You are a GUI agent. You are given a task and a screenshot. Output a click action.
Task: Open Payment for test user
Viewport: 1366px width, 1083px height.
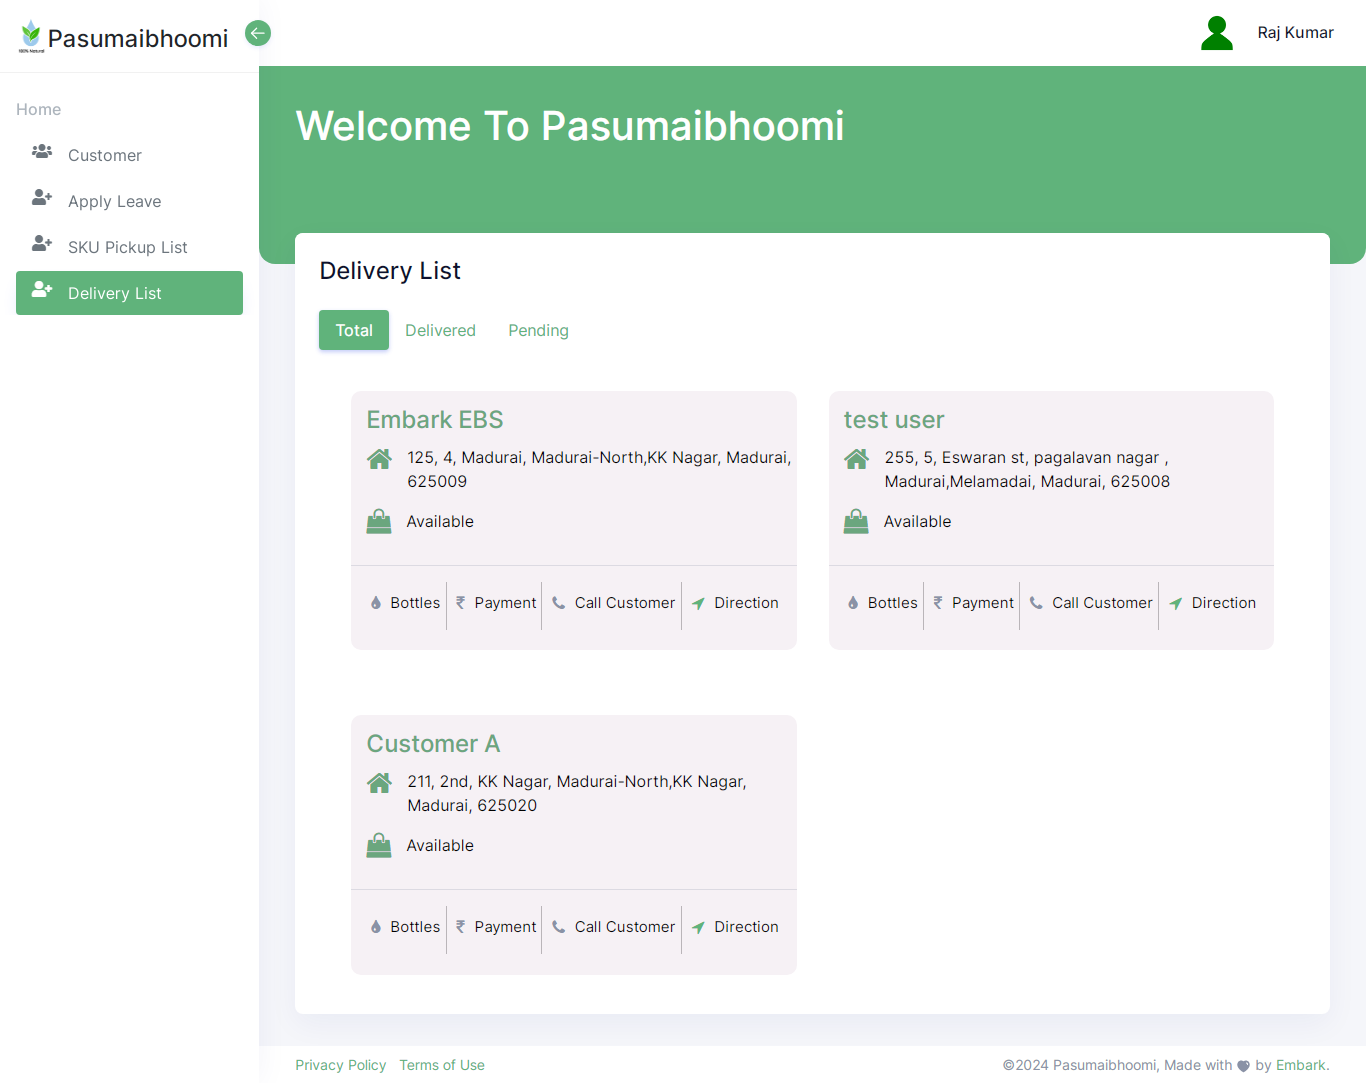[x=972, y=603]
